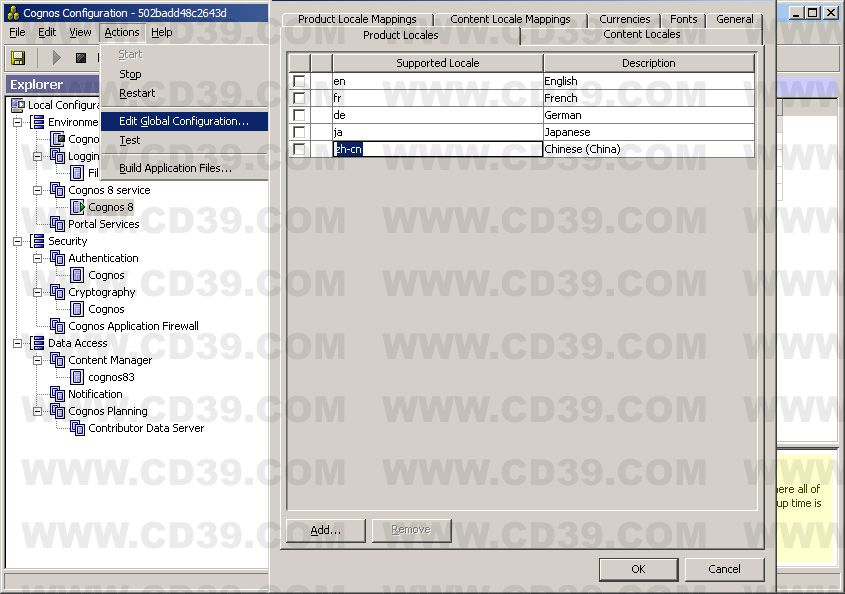The height and width of the screenshot is (594, 845).
Task: Click the Environment tree node icon
Action: 38,122
